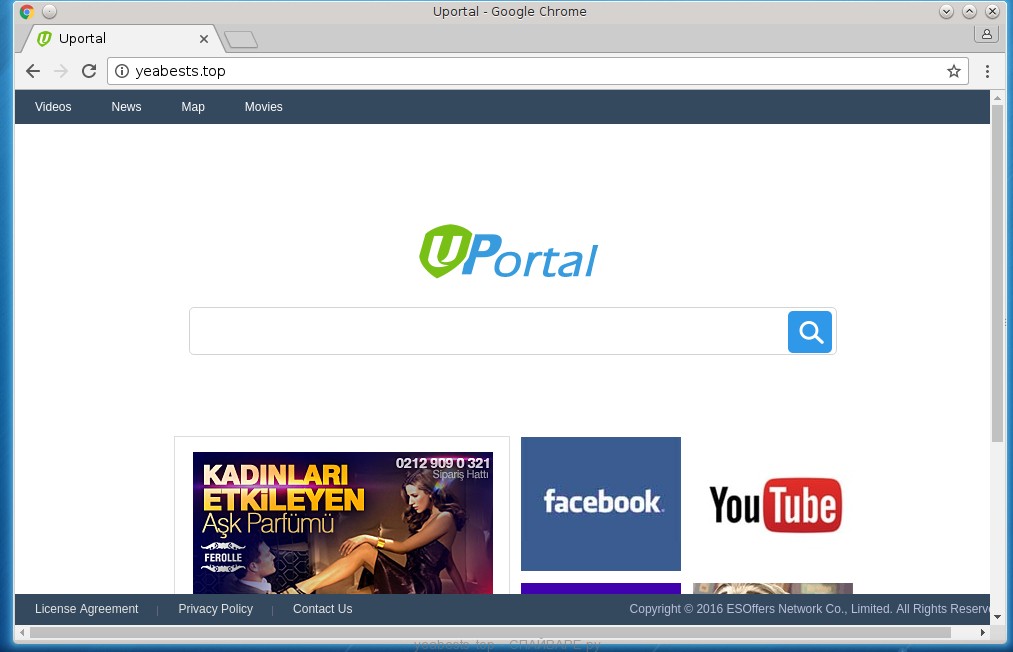Open a new tab
Viewport: 1013px width, 652px height.
point(240,40)
